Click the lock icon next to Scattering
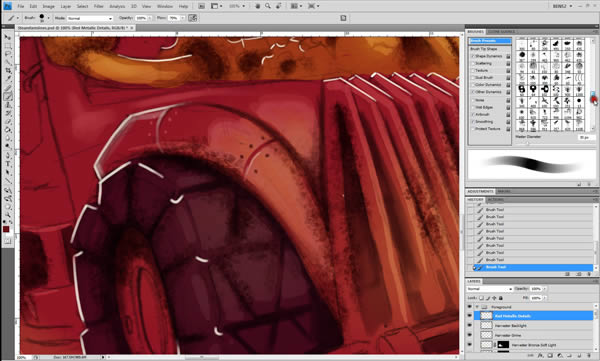Image resolution: width=600 pixels, height=361 pixels. pyautogui.click(x=508, y=64)
